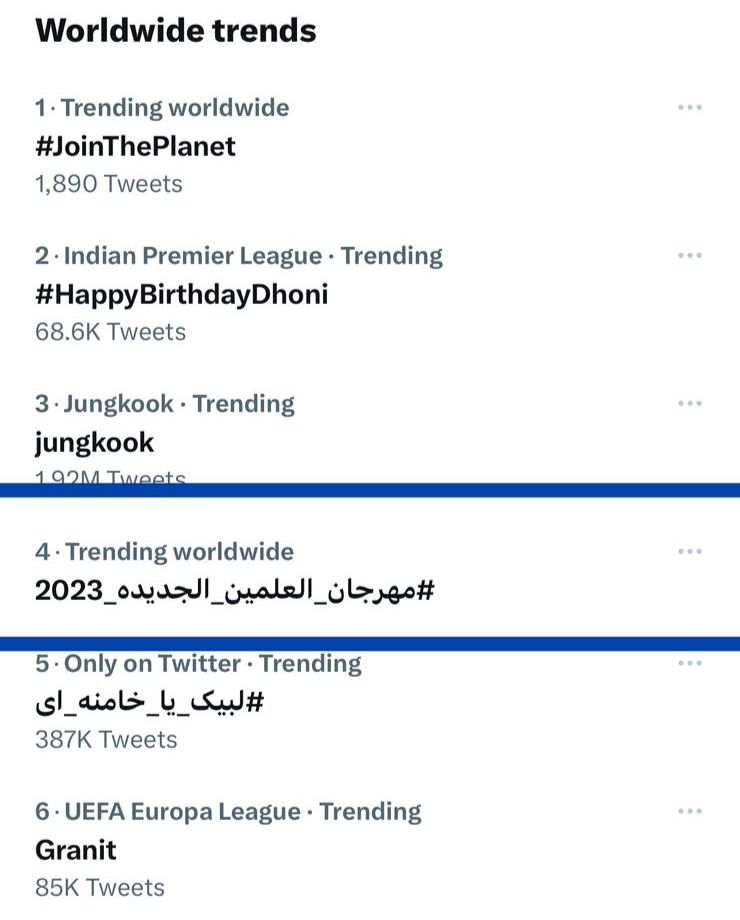Select the jungkook trending topic
This screenshot has height=920, width=740.
click(x=94, y=442)
